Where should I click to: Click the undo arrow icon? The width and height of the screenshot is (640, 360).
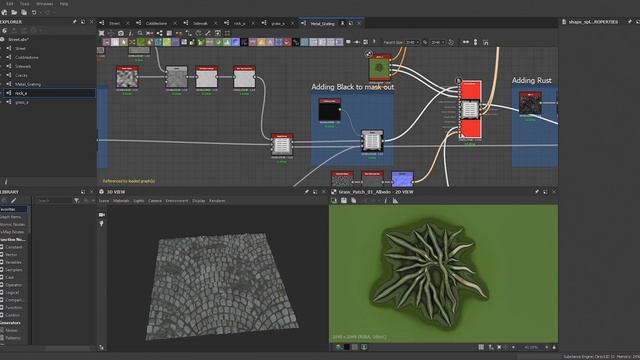click(34, 13)
